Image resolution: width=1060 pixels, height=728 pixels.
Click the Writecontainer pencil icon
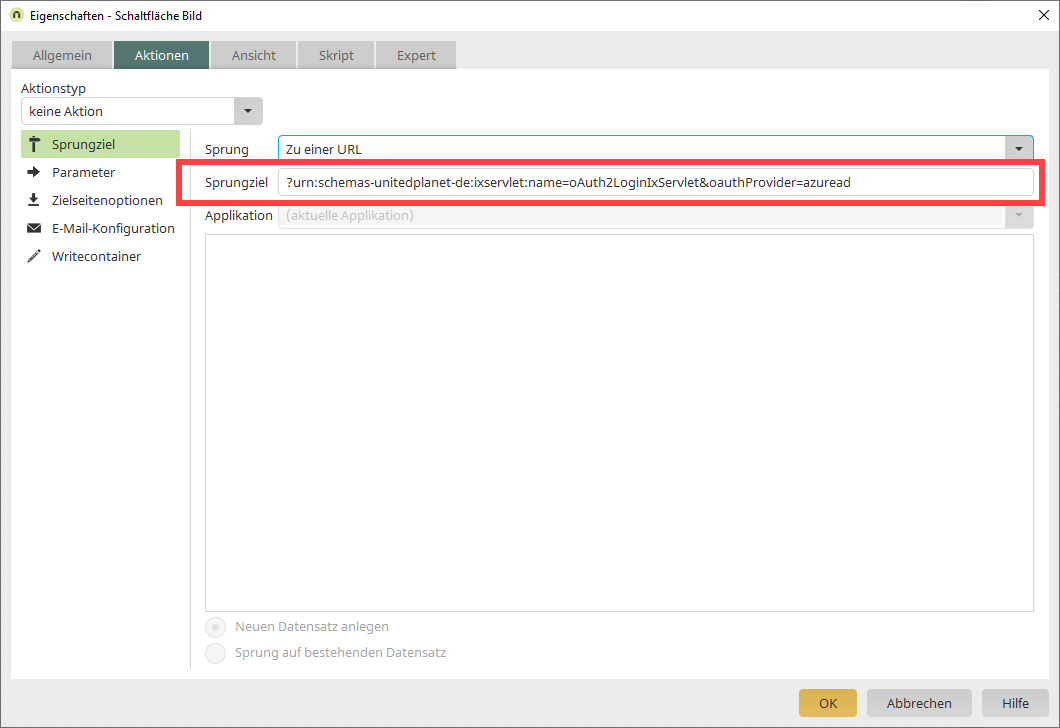(x=34, y=256)
